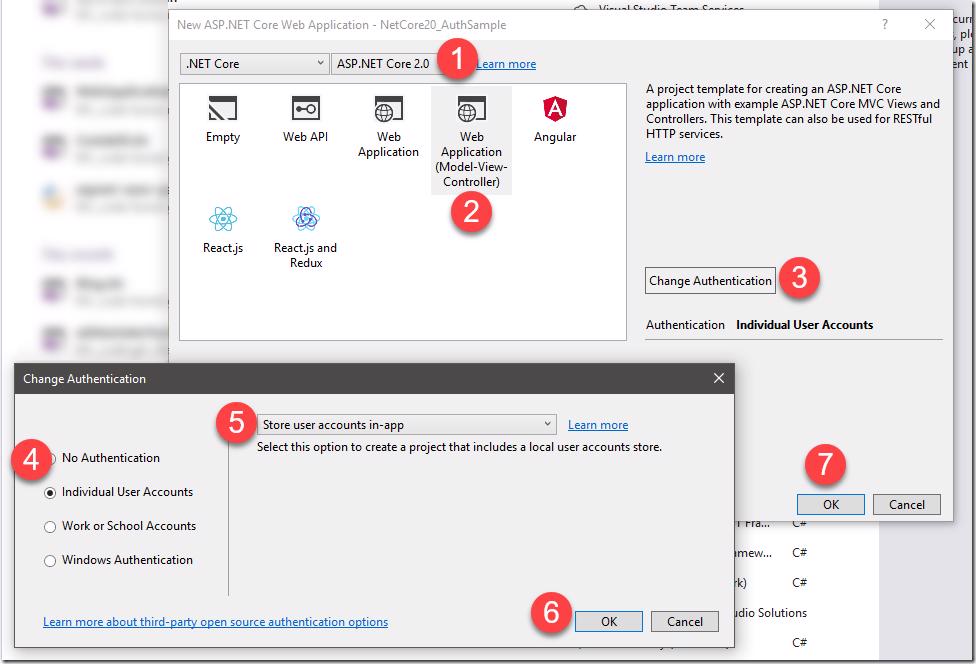Click the help question mark button
The height and width of the screenshot is (664, 976).
884,24
